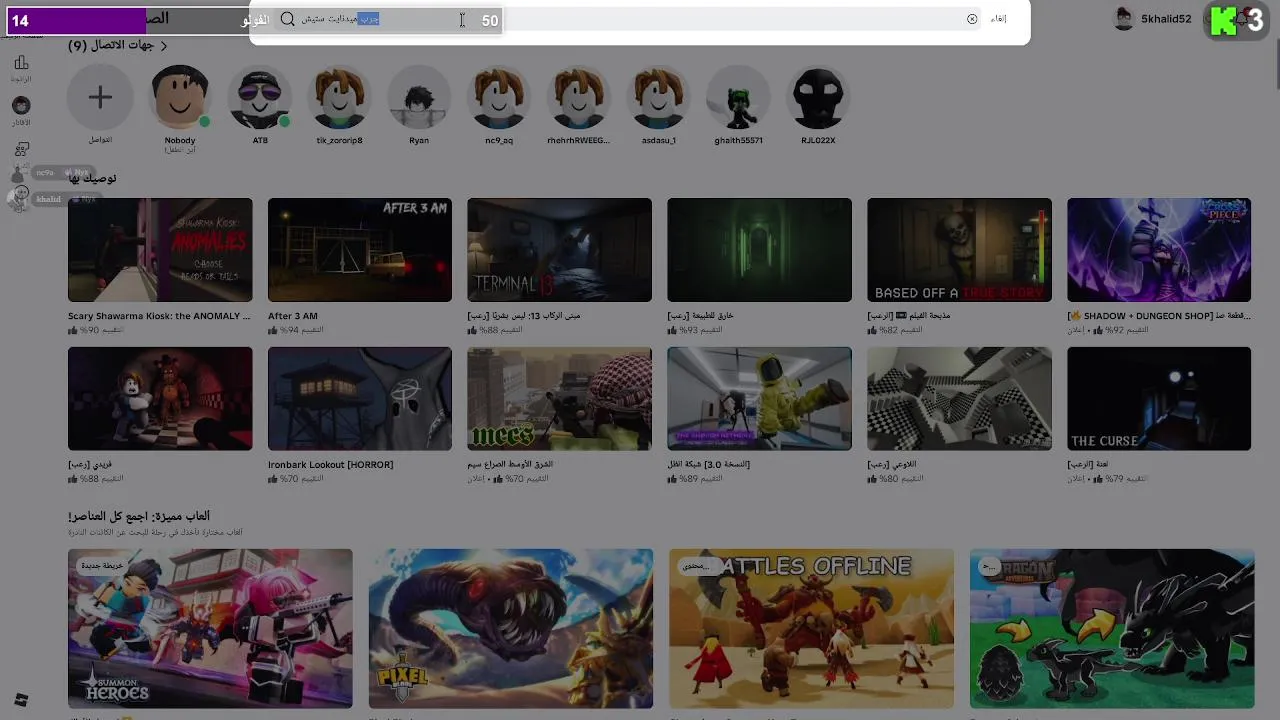Open RJL022X's avatar in contacts

click(x=818, y=97)
